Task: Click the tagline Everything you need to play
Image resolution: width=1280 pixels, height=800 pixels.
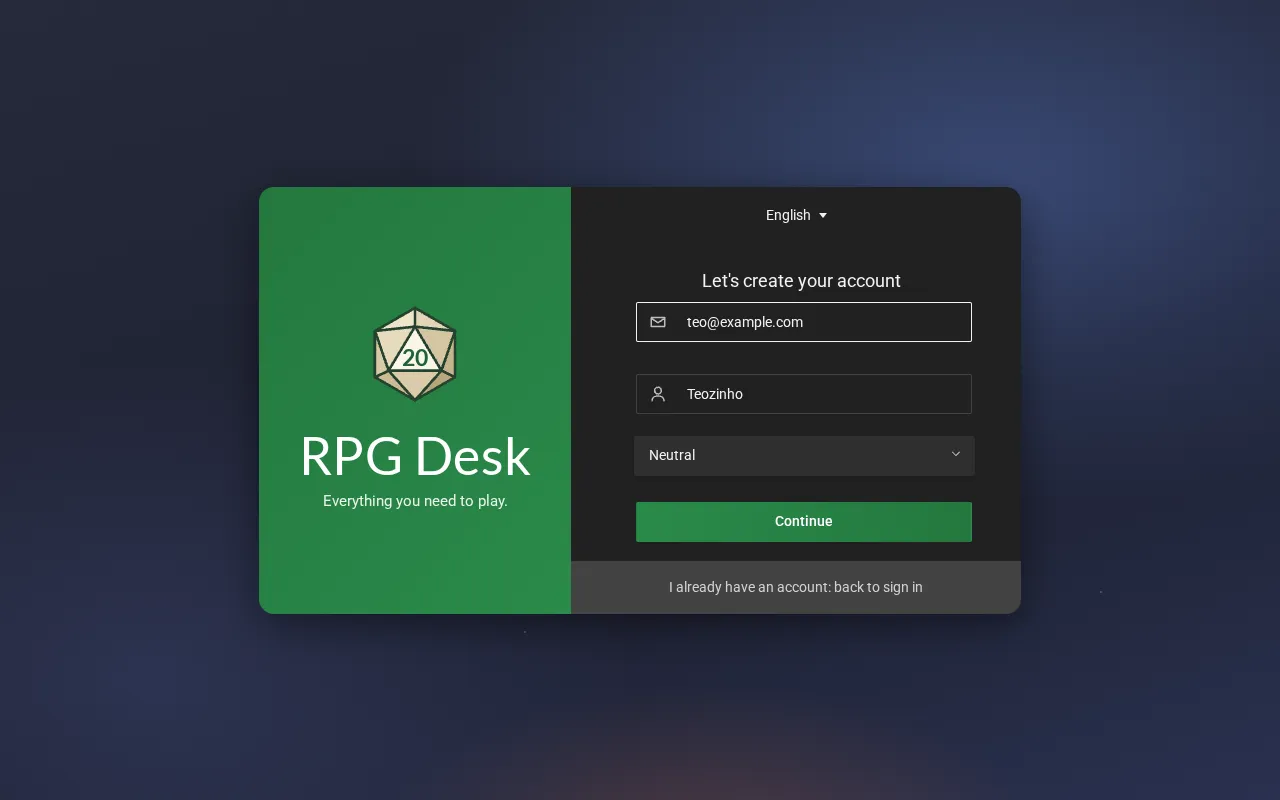Action: click(x=415, y=501)
